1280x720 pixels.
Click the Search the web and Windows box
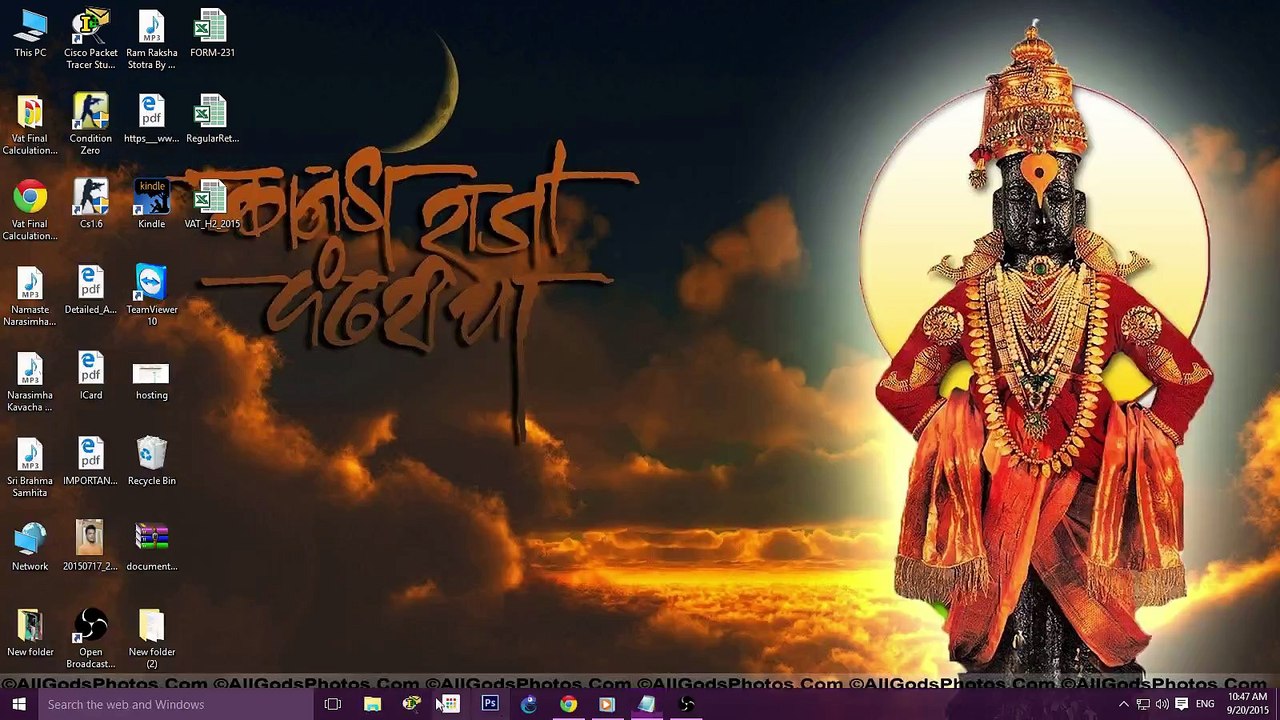tap(174, 704)
